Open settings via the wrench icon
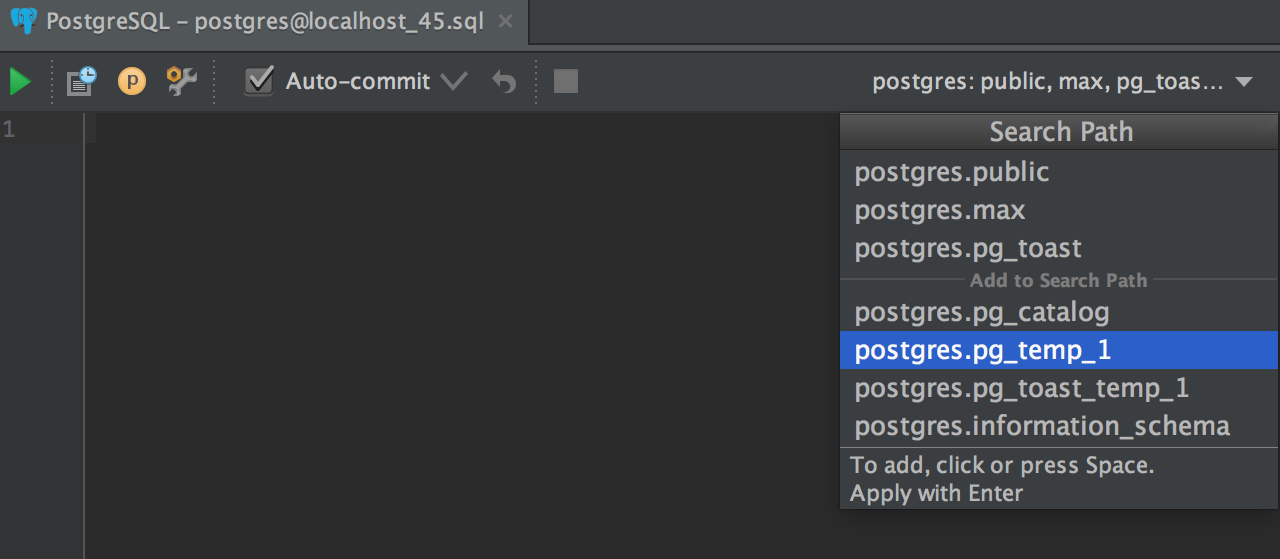This screenshot has width=1280, height=559. [x=182, y=81]
